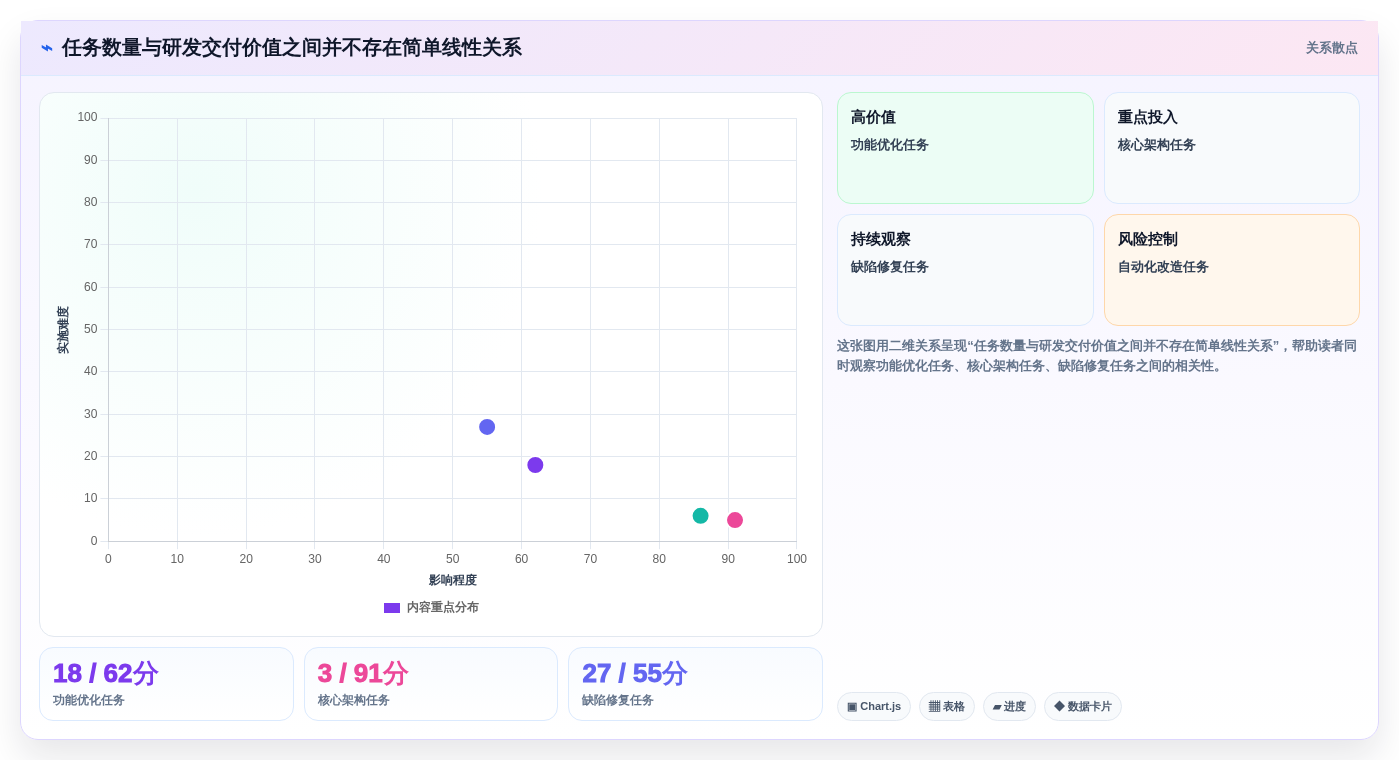1399x760 pixels.
Task: Click the 50 label on the x-axis
Action: click(x=453, y=559)
